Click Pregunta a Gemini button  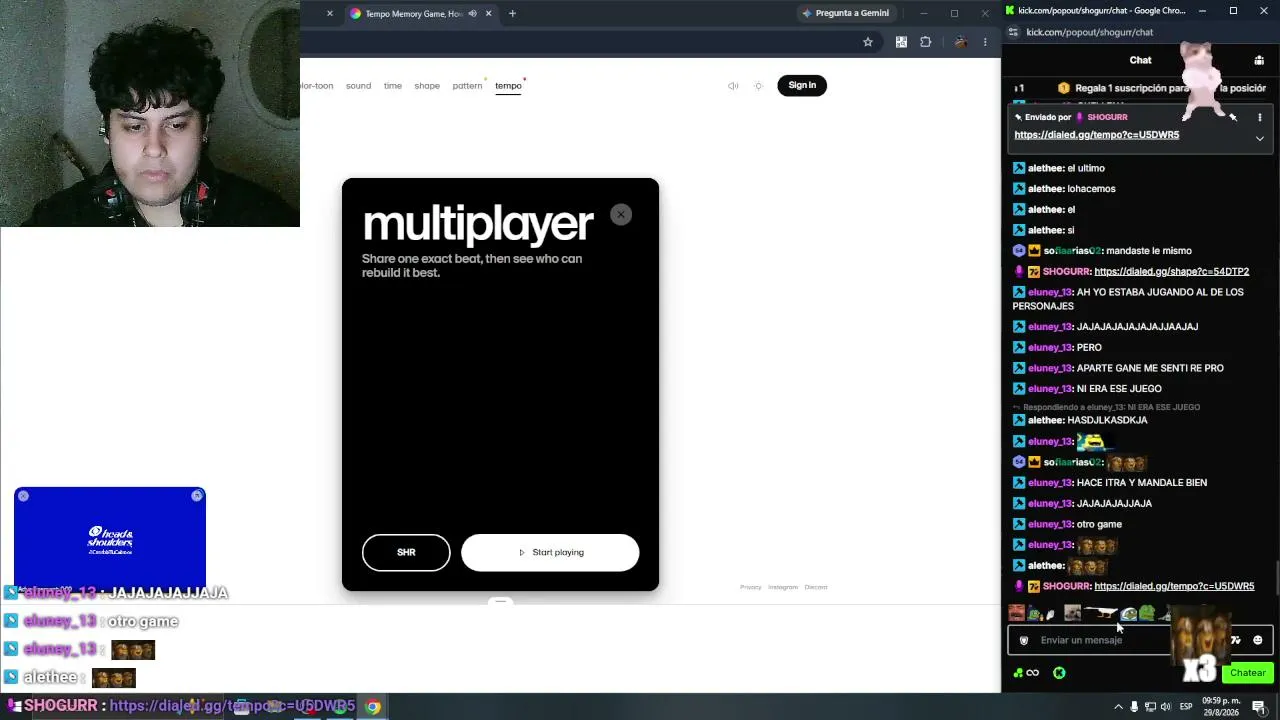(x=846, y=14)
